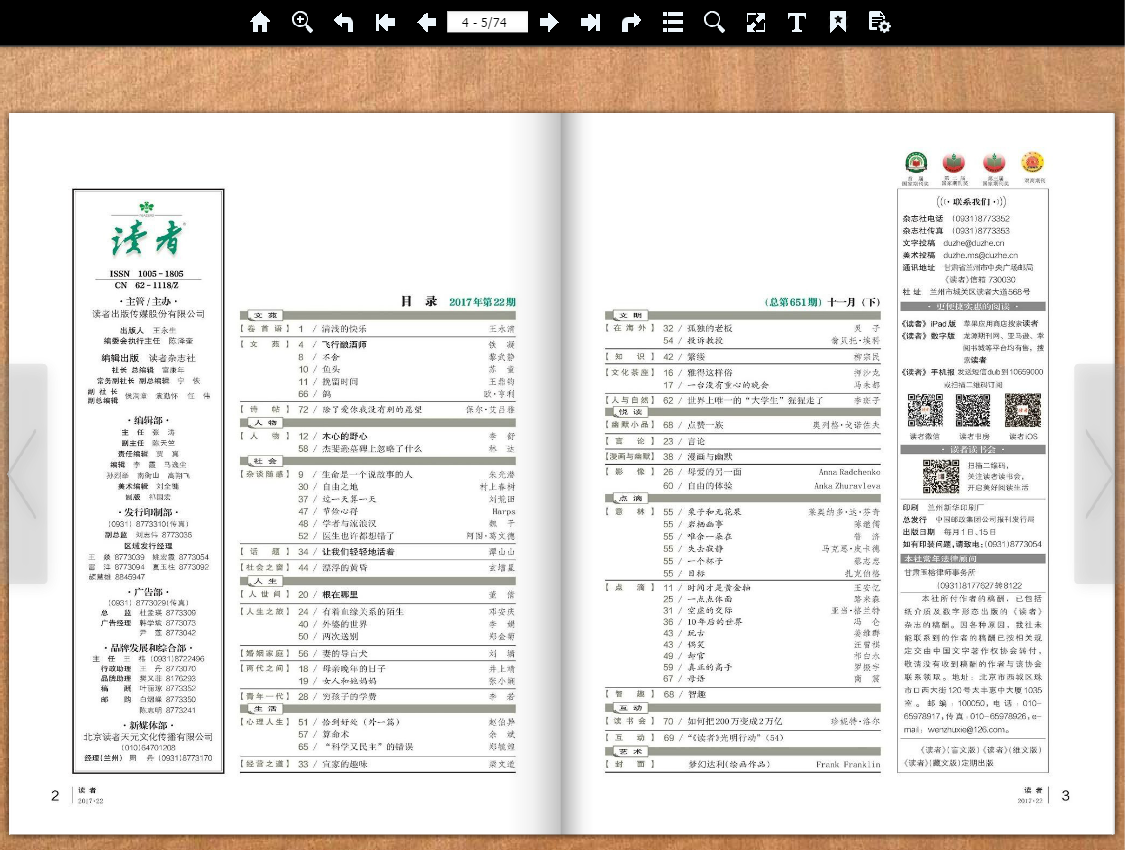This screenshot has height=850, width=1125.
Task: Click contents entry 根在哪里
Action: coord(339,595)
